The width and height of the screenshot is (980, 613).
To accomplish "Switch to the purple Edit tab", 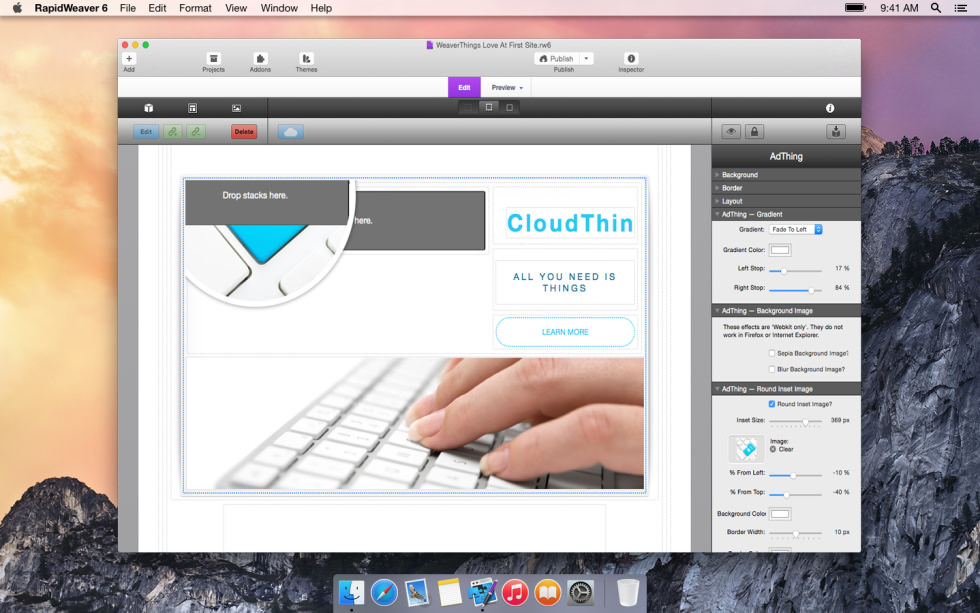I will (464, 87).
